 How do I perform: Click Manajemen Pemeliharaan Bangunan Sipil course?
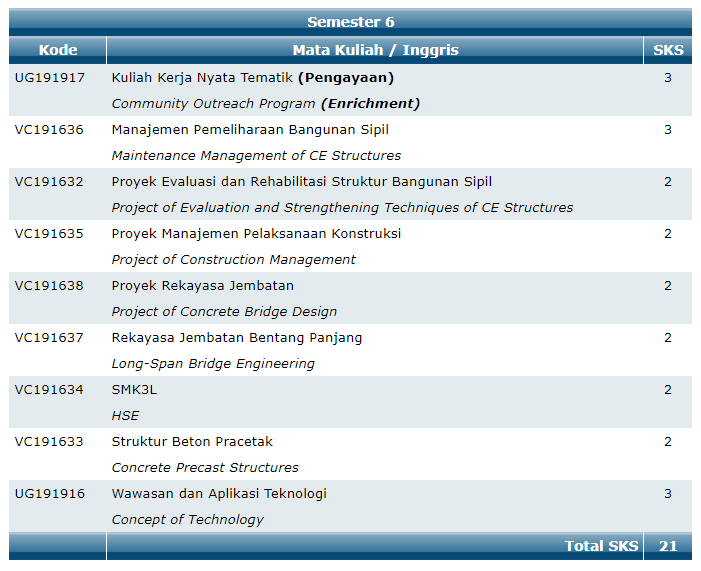pyautogui.click(x=250, y=130)
